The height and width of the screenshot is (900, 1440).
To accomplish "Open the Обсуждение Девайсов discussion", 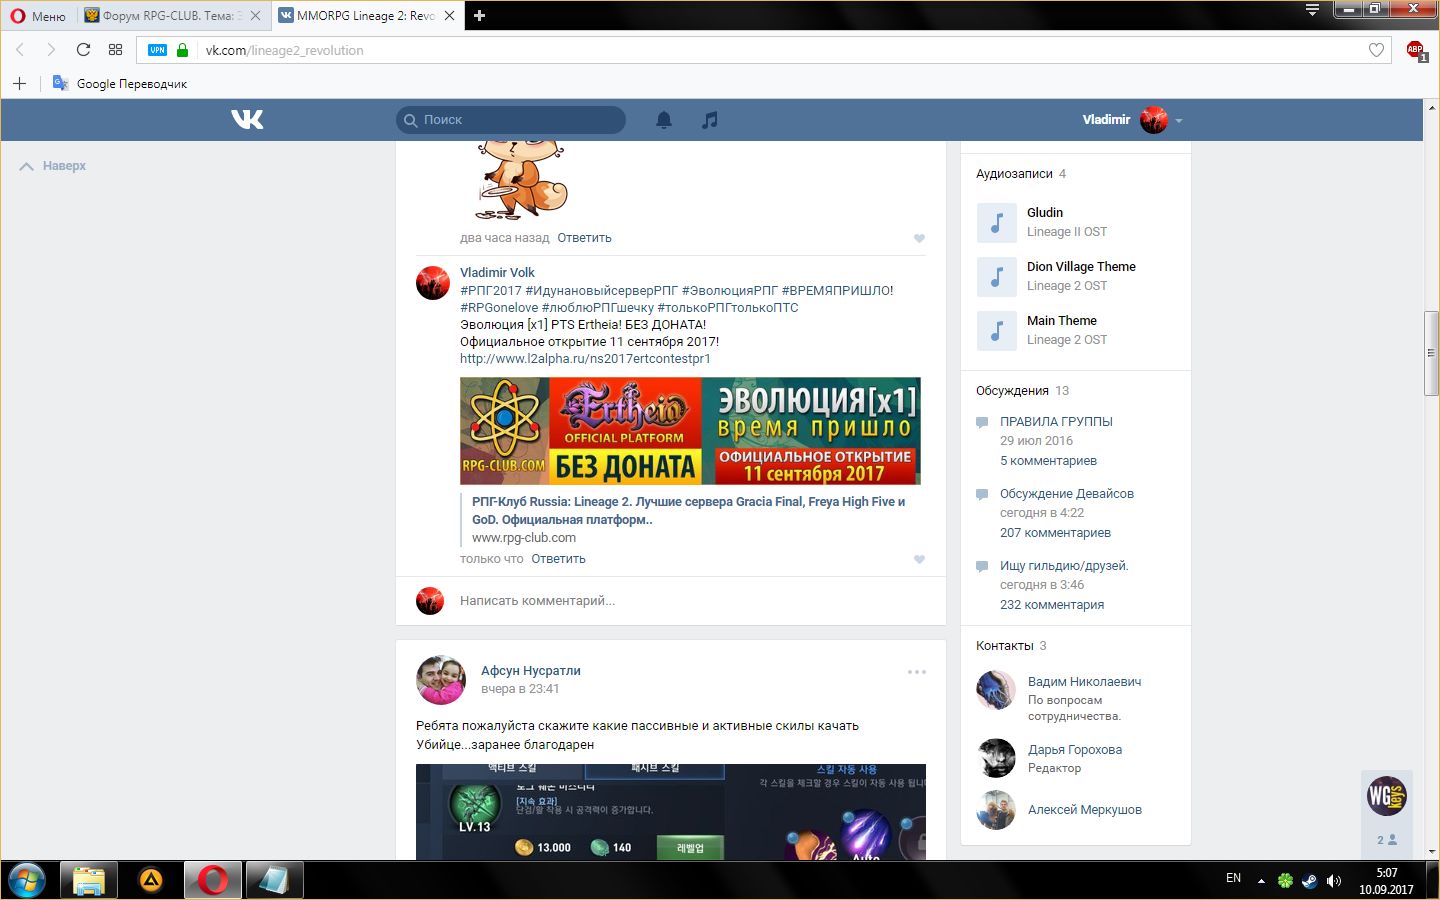I will pyautogui.click(x=1066, y=493).
